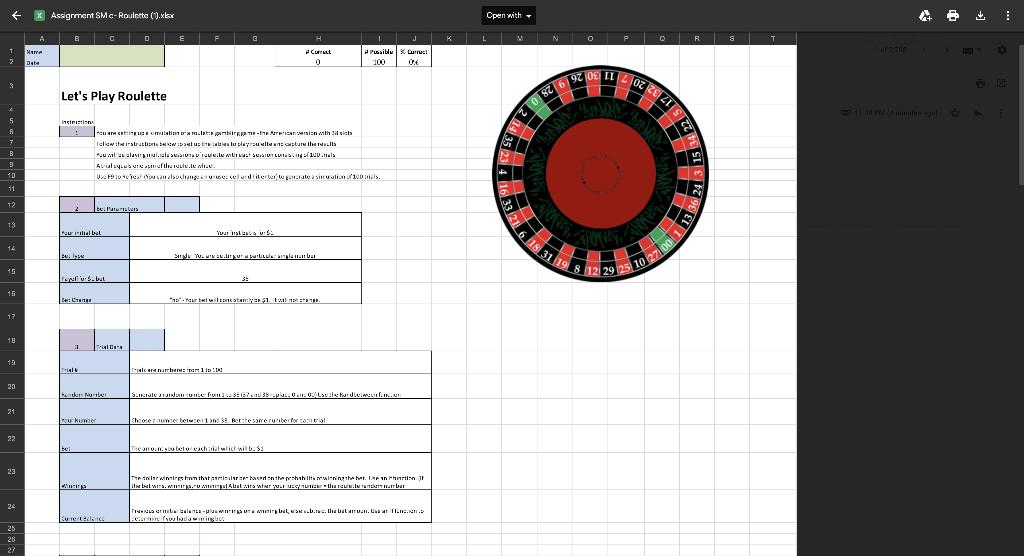This screenshot has height=556, width=1024.
Task: Click the Random Number label cell
Action: (x=94, y=386)
